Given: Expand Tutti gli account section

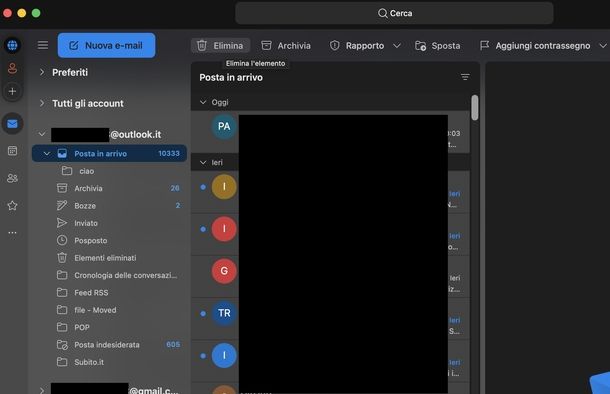Looking at the screenshot, I should (x=42, y=103).
